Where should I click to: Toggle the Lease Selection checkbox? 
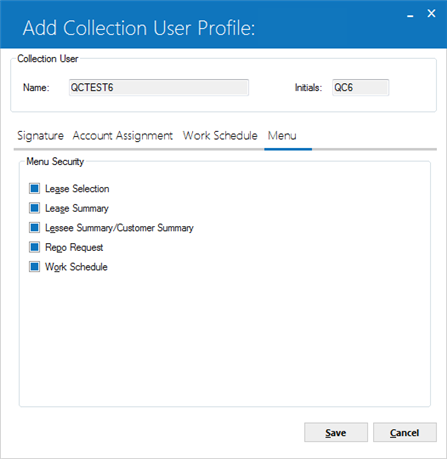click(34, 189)
